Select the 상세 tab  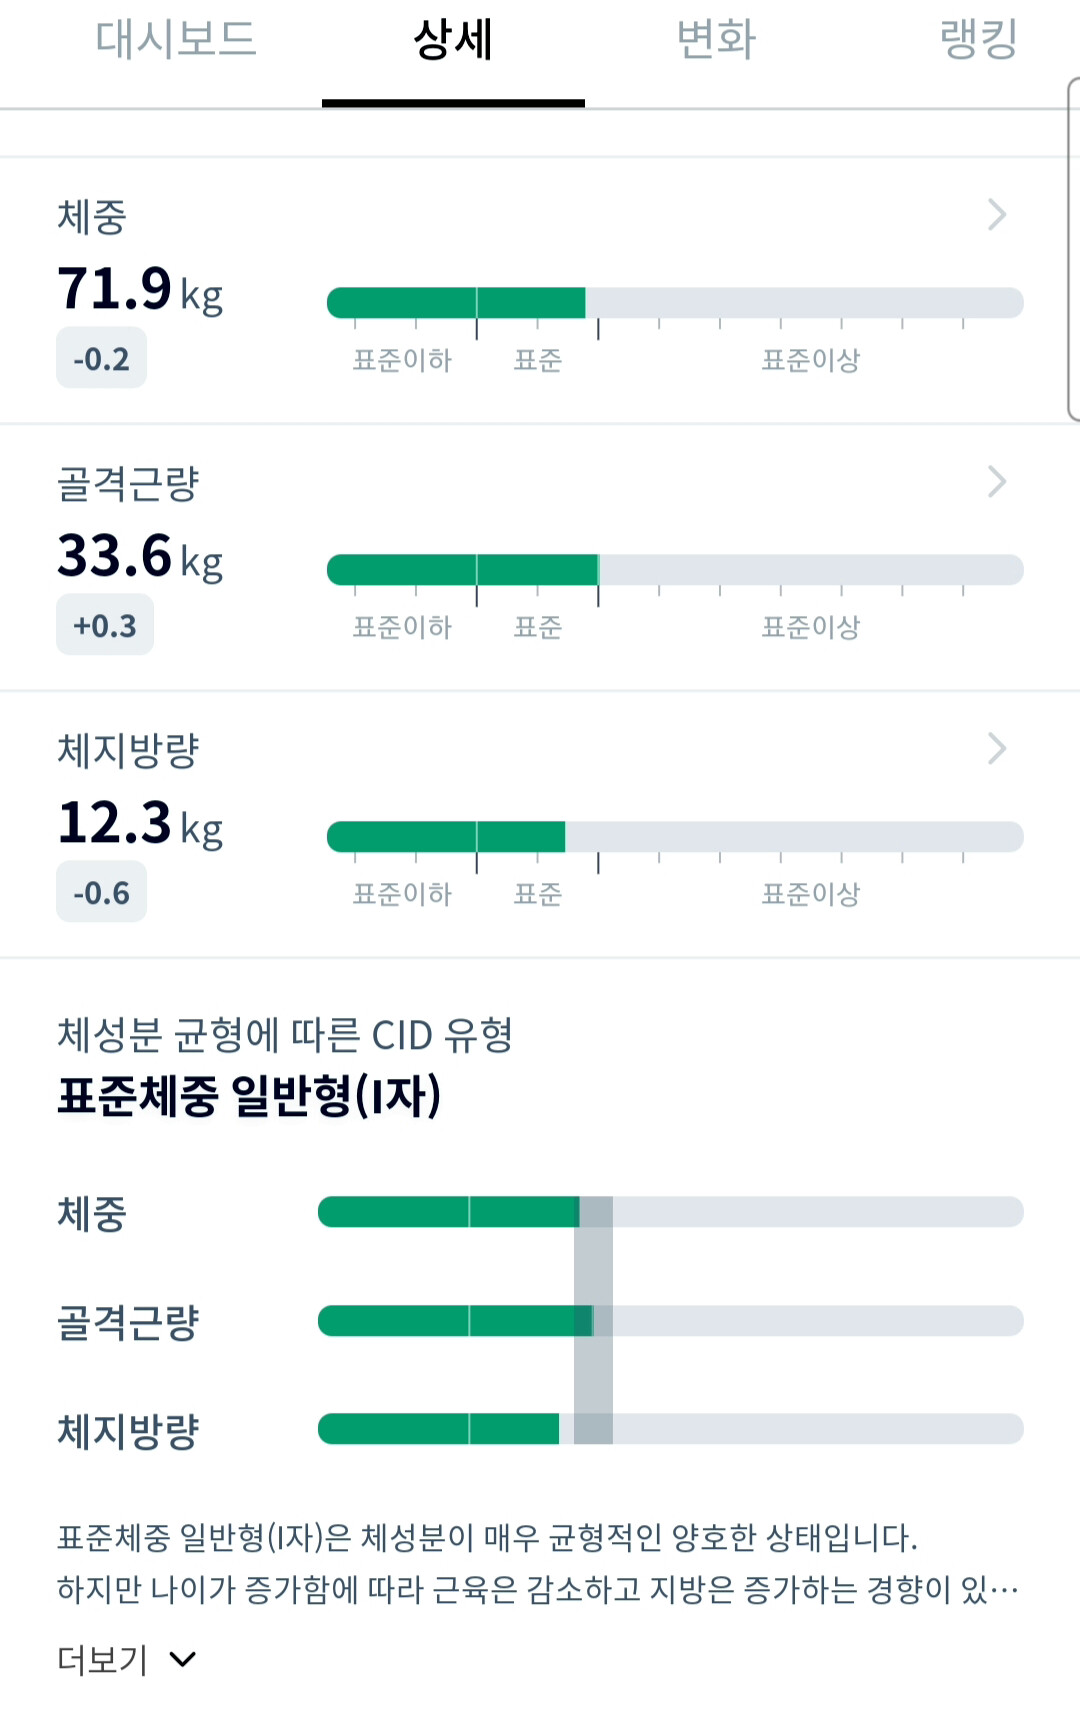click(453, 40)
